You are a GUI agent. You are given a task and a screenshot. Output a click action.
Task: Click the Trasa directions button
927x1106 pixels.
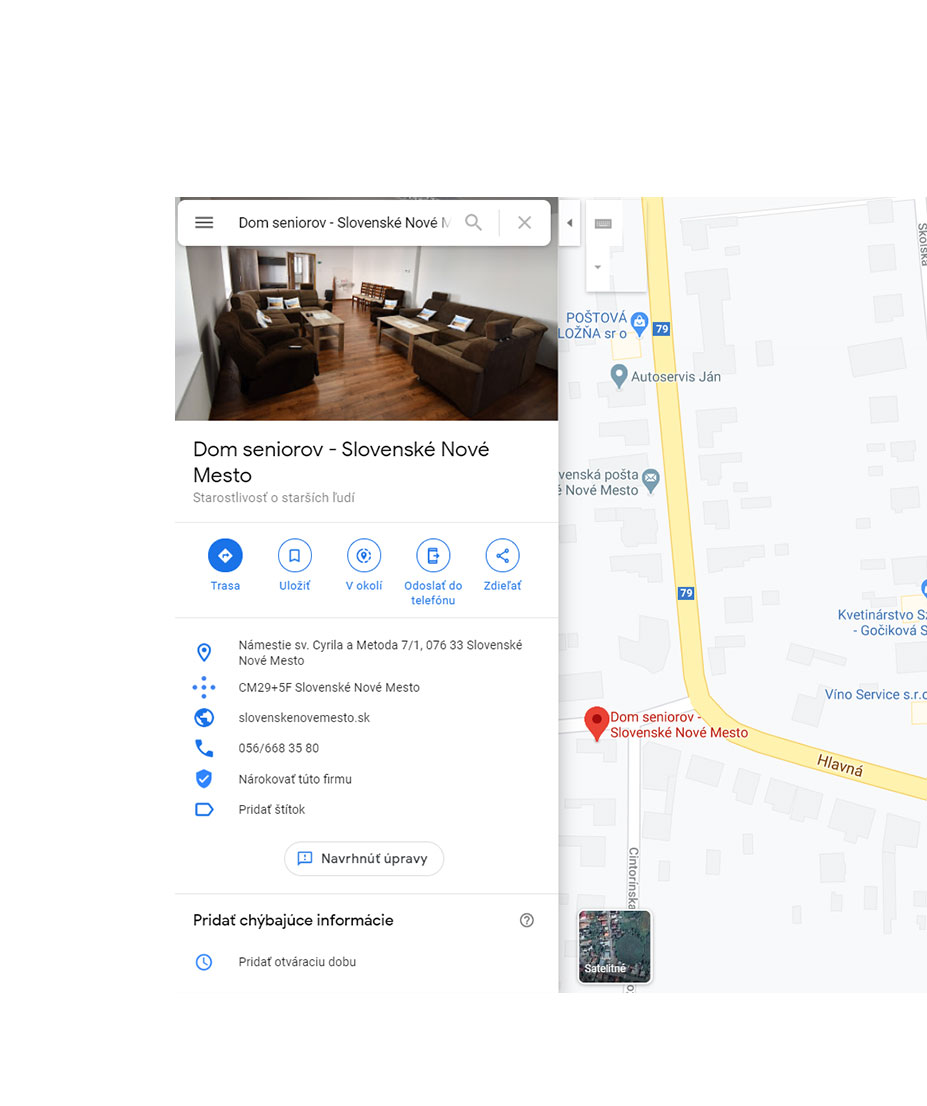tap(225, 564)
